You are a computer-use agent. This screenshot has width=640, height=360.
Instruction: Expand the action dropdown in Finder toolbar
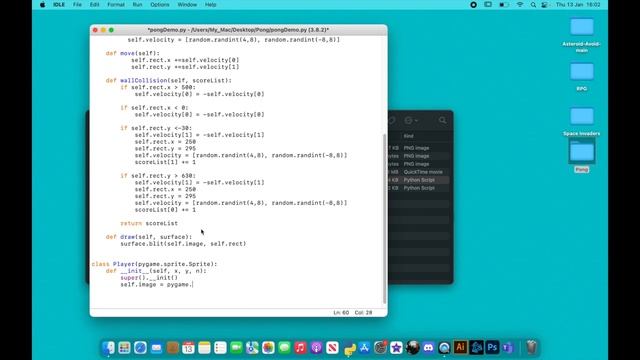click(x=411, y=120)
